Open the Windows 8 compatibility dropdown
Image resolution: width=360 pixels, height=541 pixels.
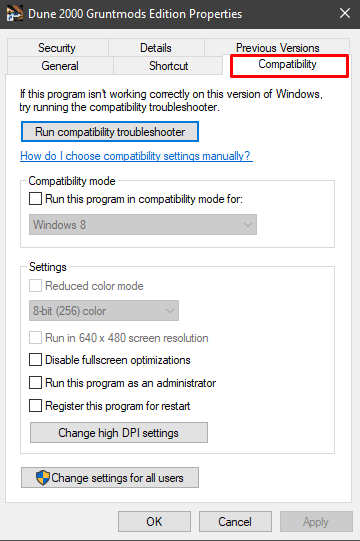pyautogui.click(x=143, y=225)
